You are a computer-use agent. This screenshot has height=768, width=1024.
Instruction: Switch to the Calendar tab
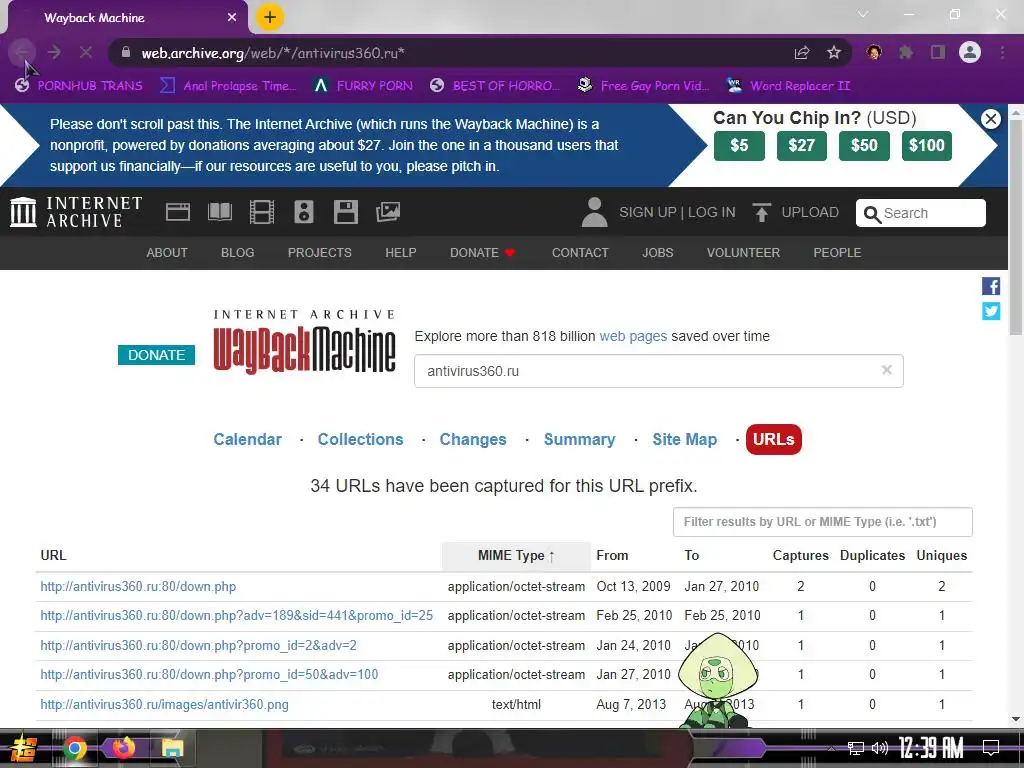tap(248, 440)
